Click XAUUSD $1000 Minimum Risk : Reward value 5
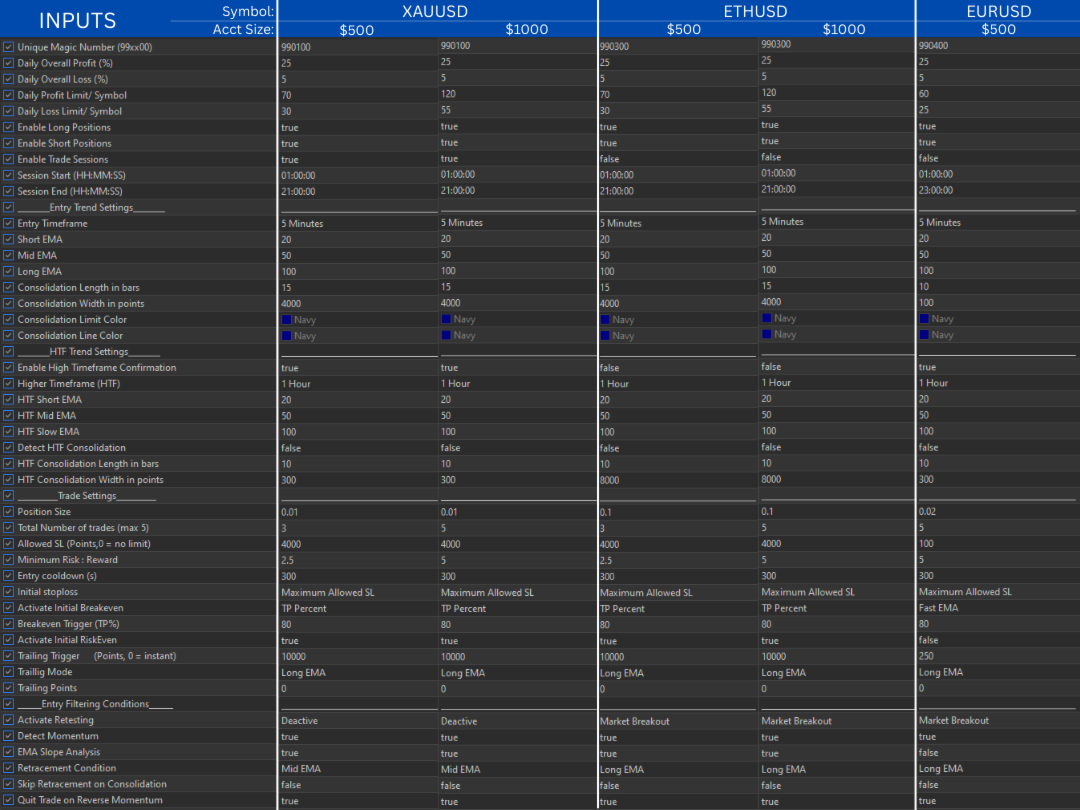The width and height of the screenshot is (1080, 810). (x=444, y=560)
